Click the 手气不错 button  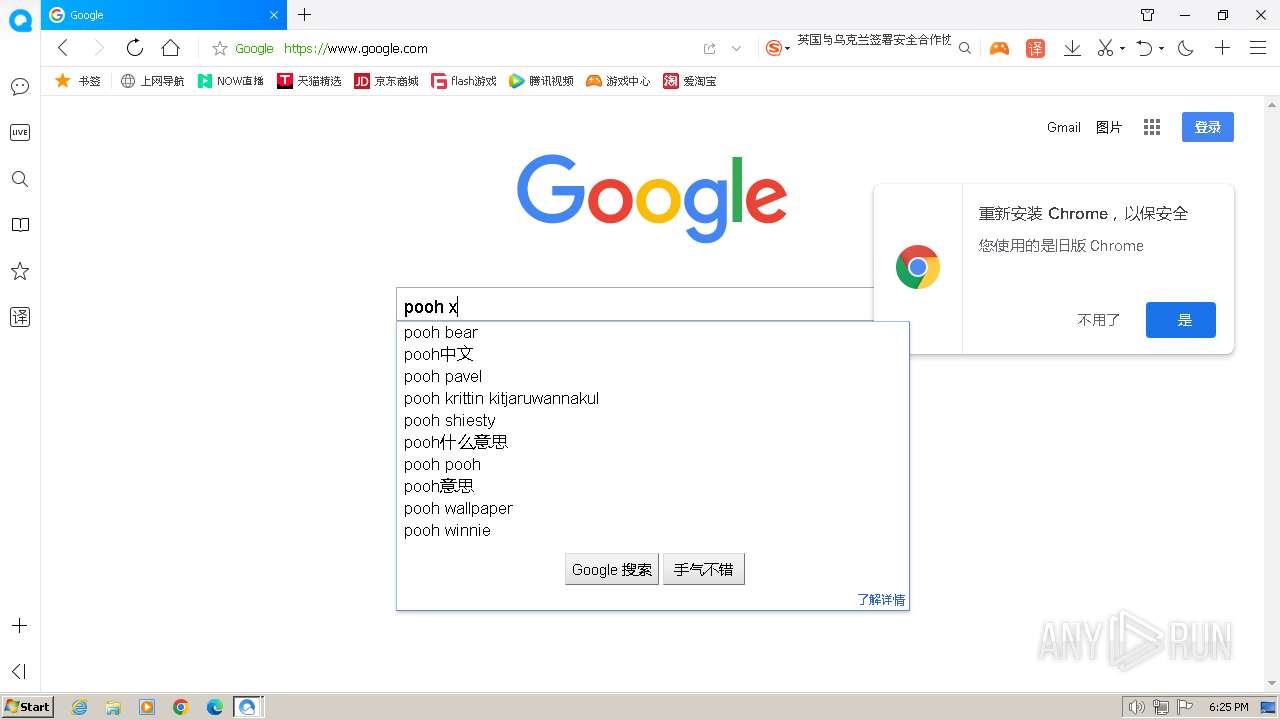point(703,569)
